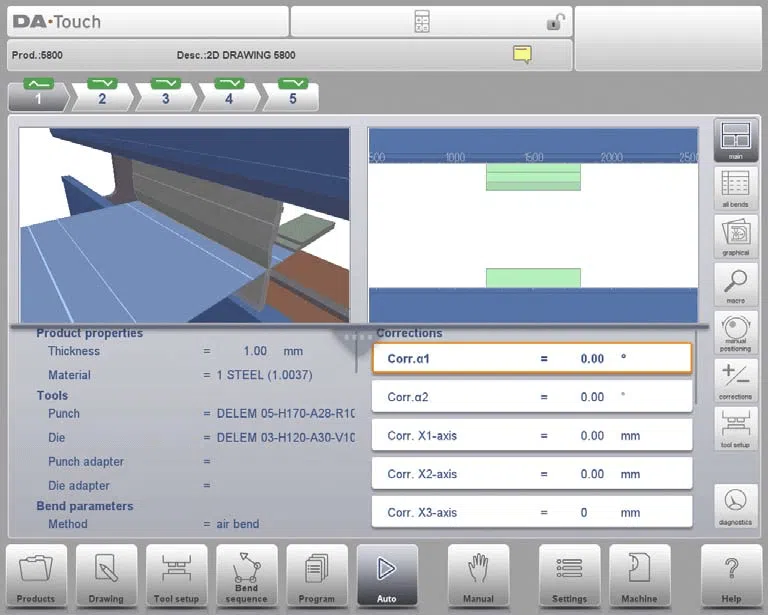
Task: Click the Corr. X3-axis field
Action: point(532,512)
